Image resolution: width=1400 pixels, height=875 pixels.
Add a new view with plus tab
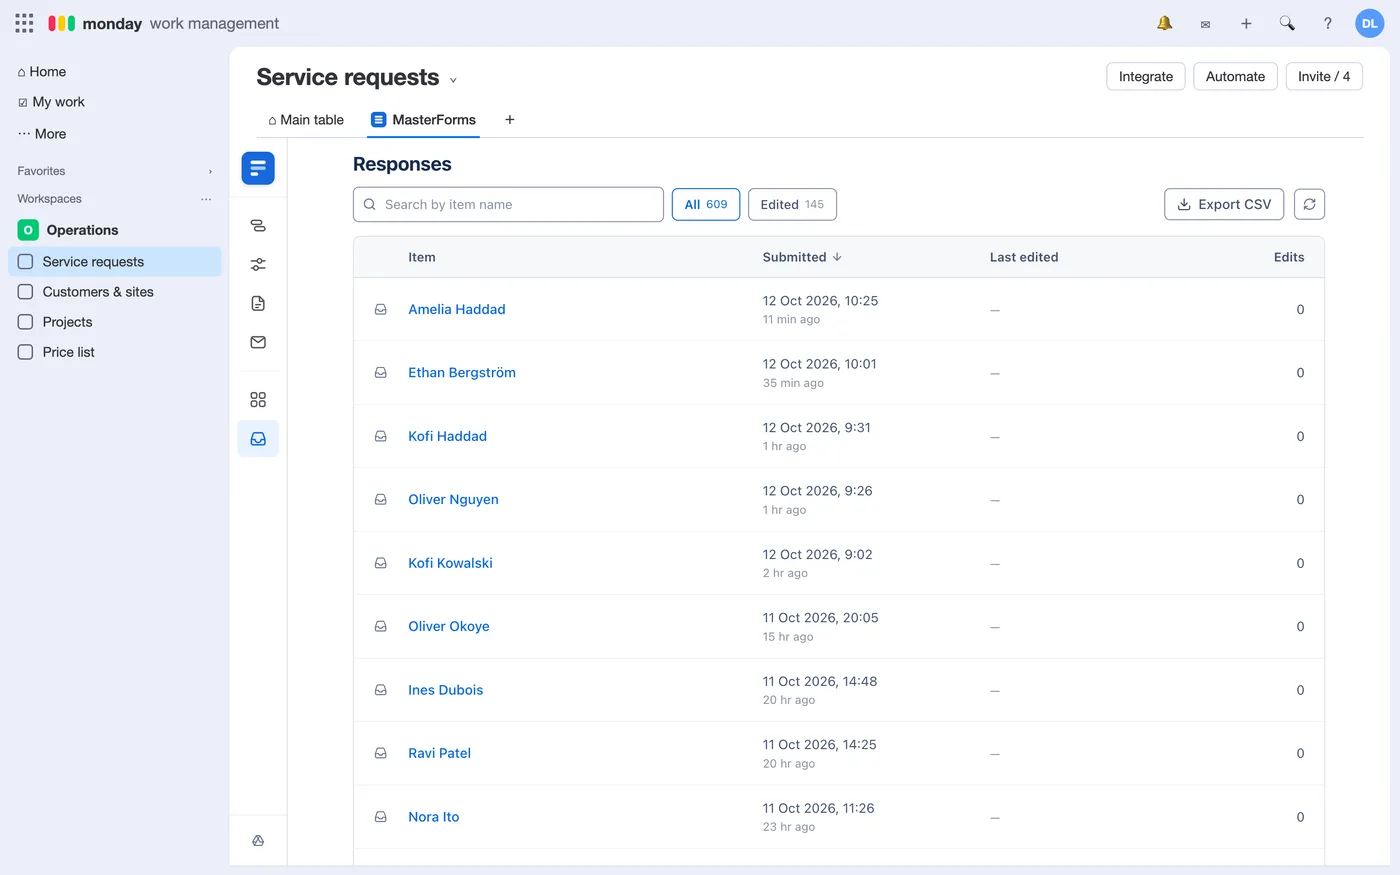click(510, 120)
